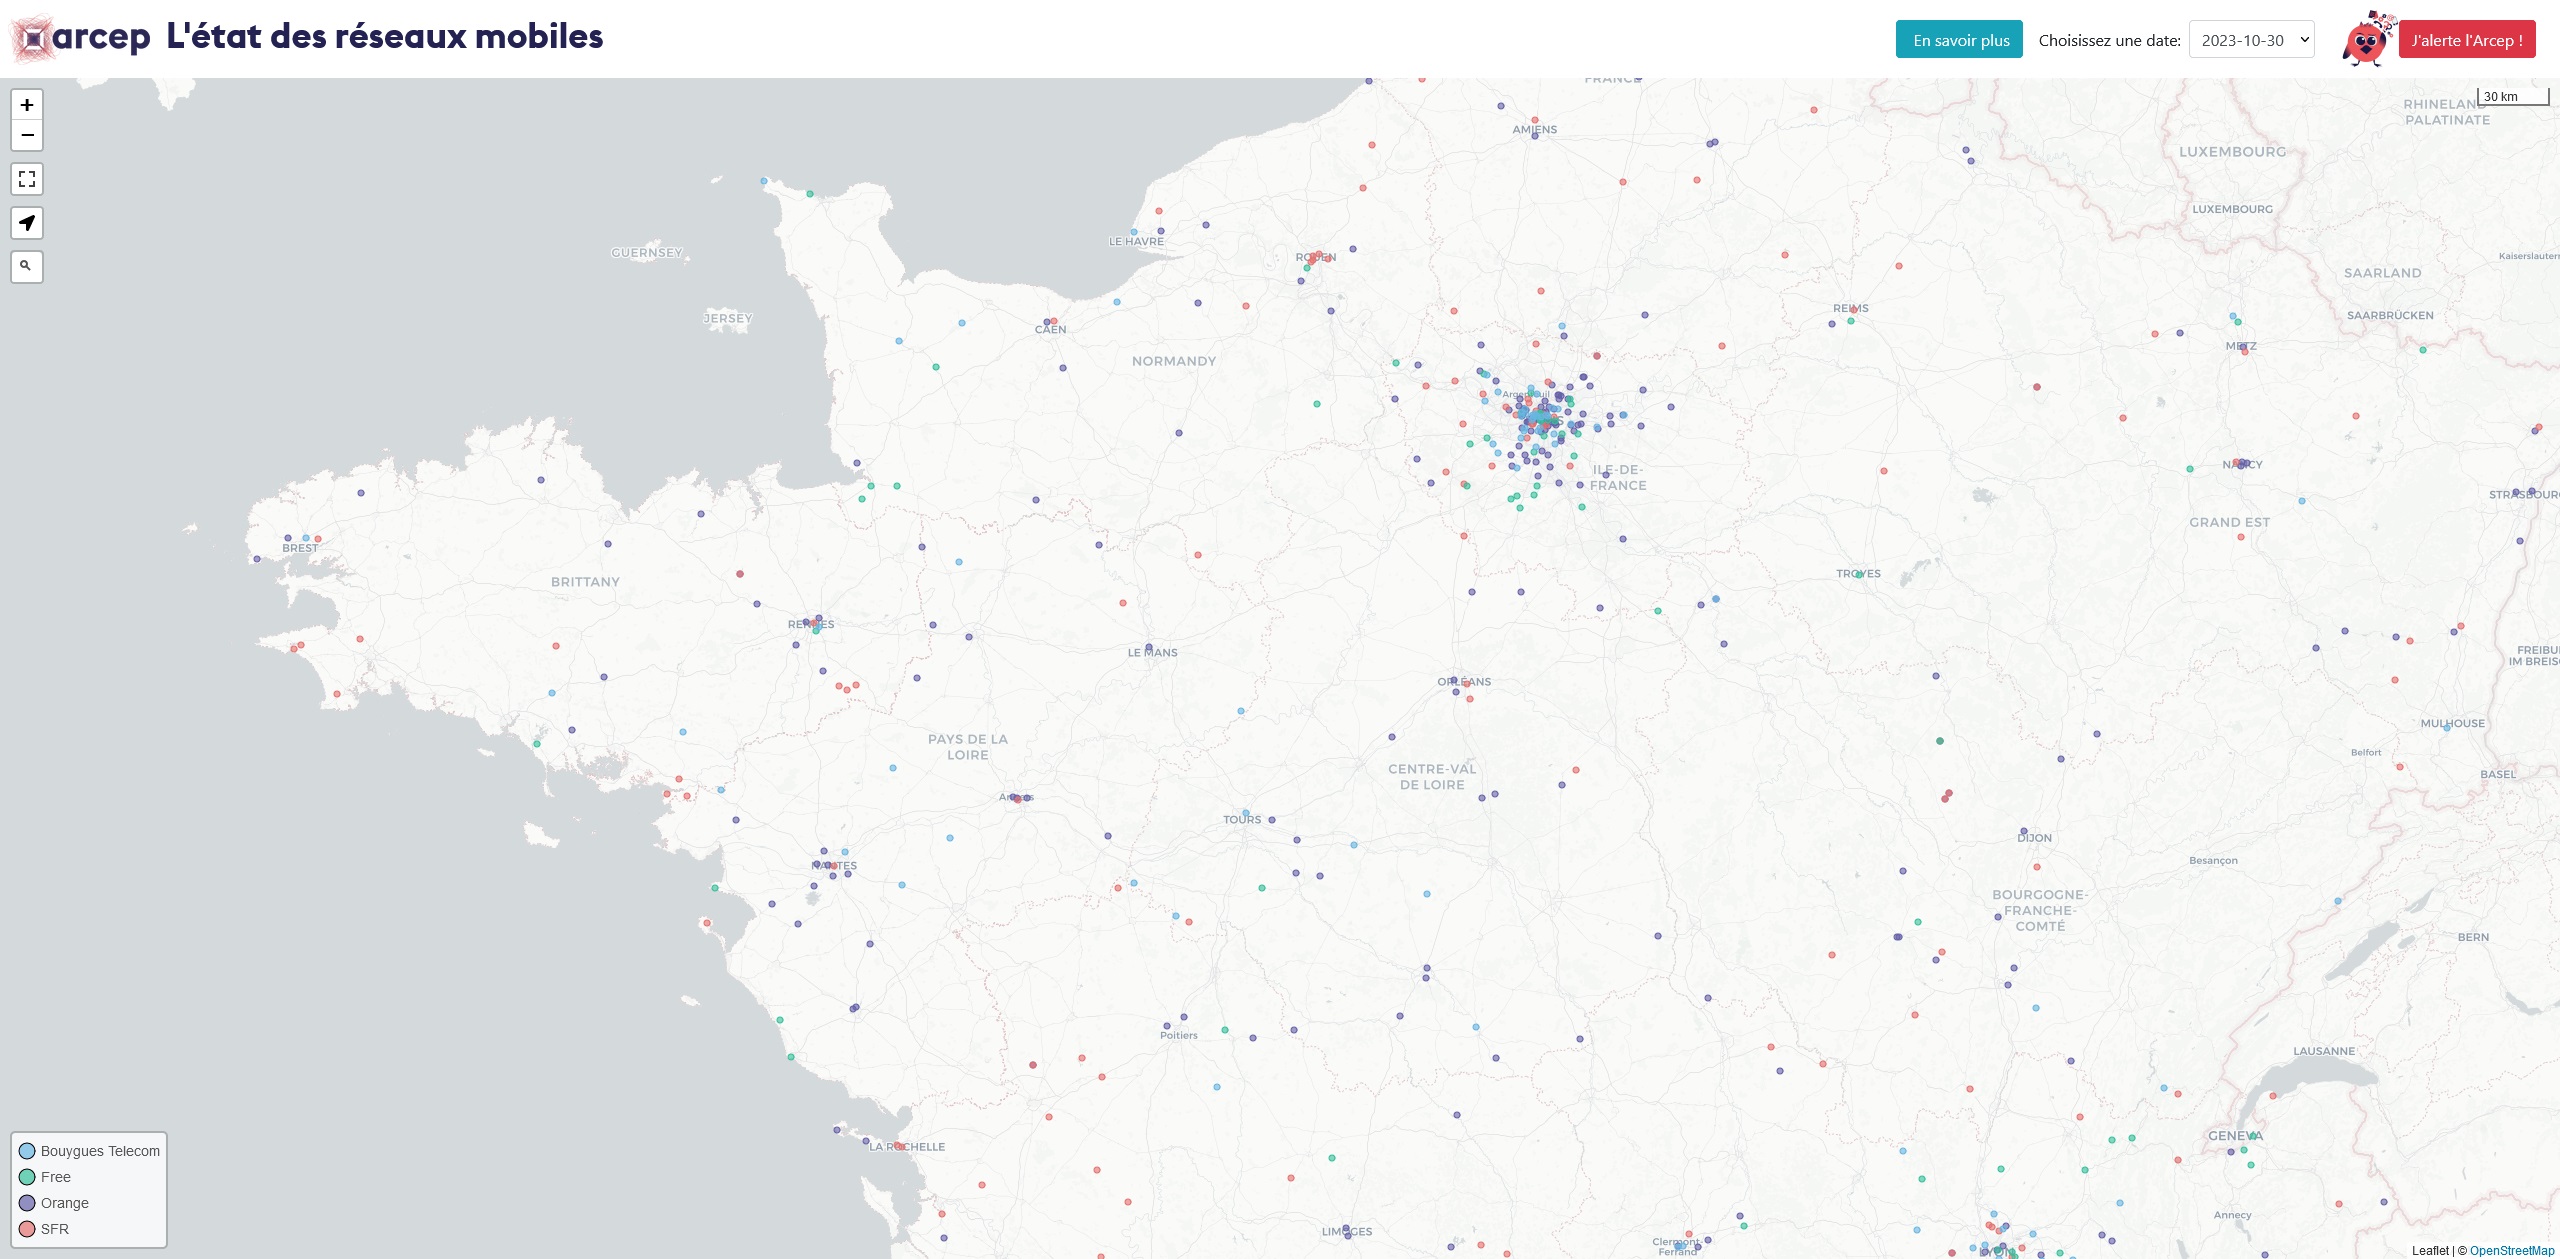Click the TROYES city label
Image resolution: width=2560 pixels, height=1259 pixels.
(1858, 574)
